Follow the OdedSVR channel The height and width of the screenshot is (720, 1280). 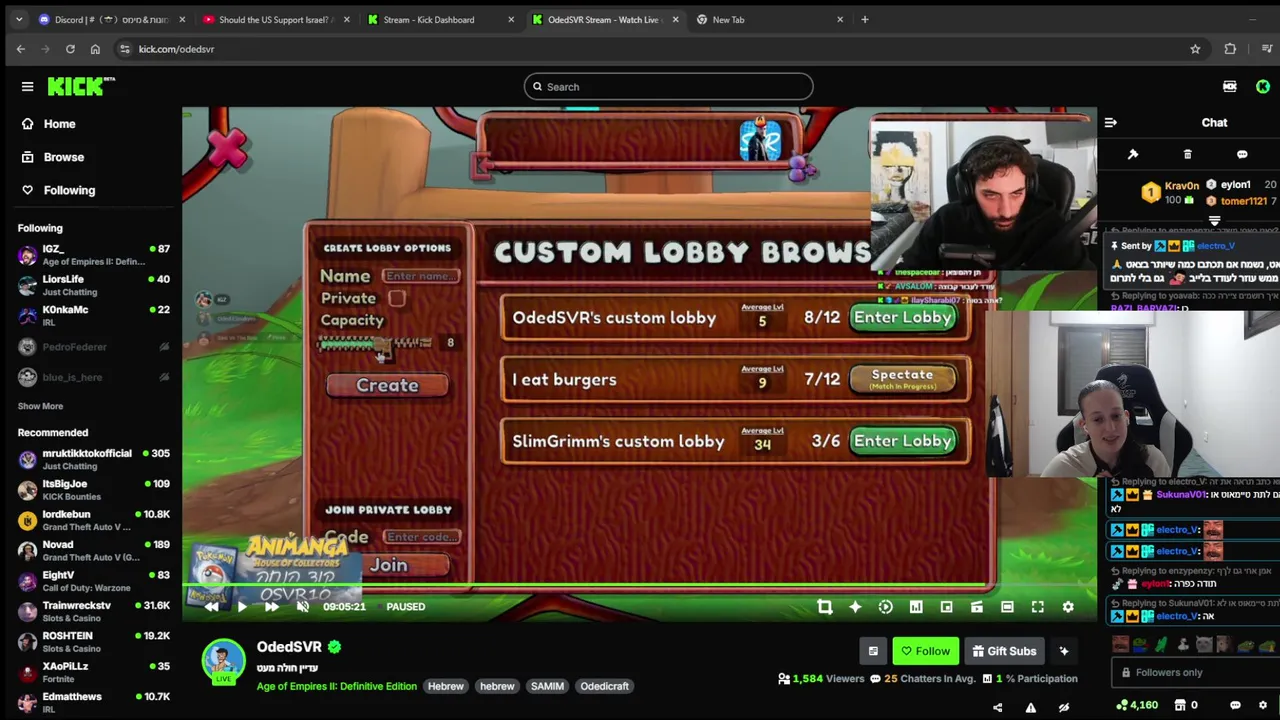(926, 651)
